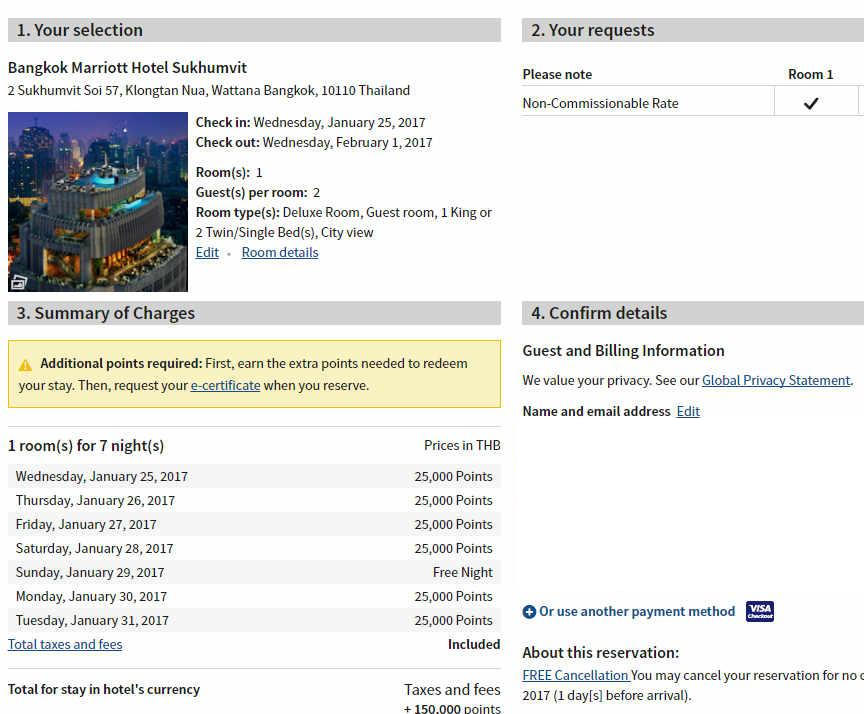Open Room details

click(x=279, y=252)
